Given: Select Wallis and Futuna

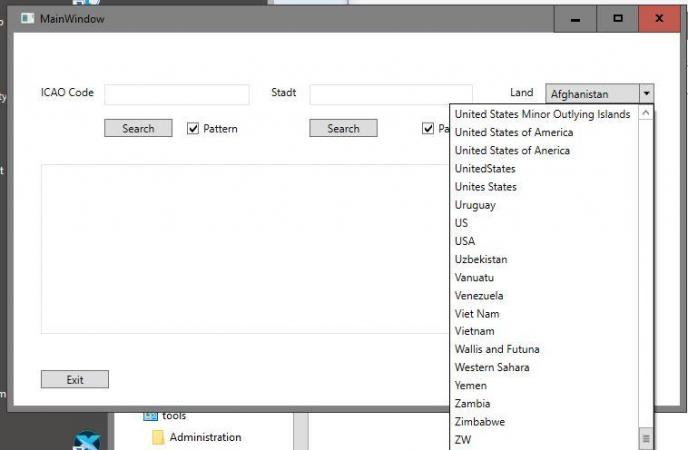Looking at the screenshot, I should coord(497,349).
